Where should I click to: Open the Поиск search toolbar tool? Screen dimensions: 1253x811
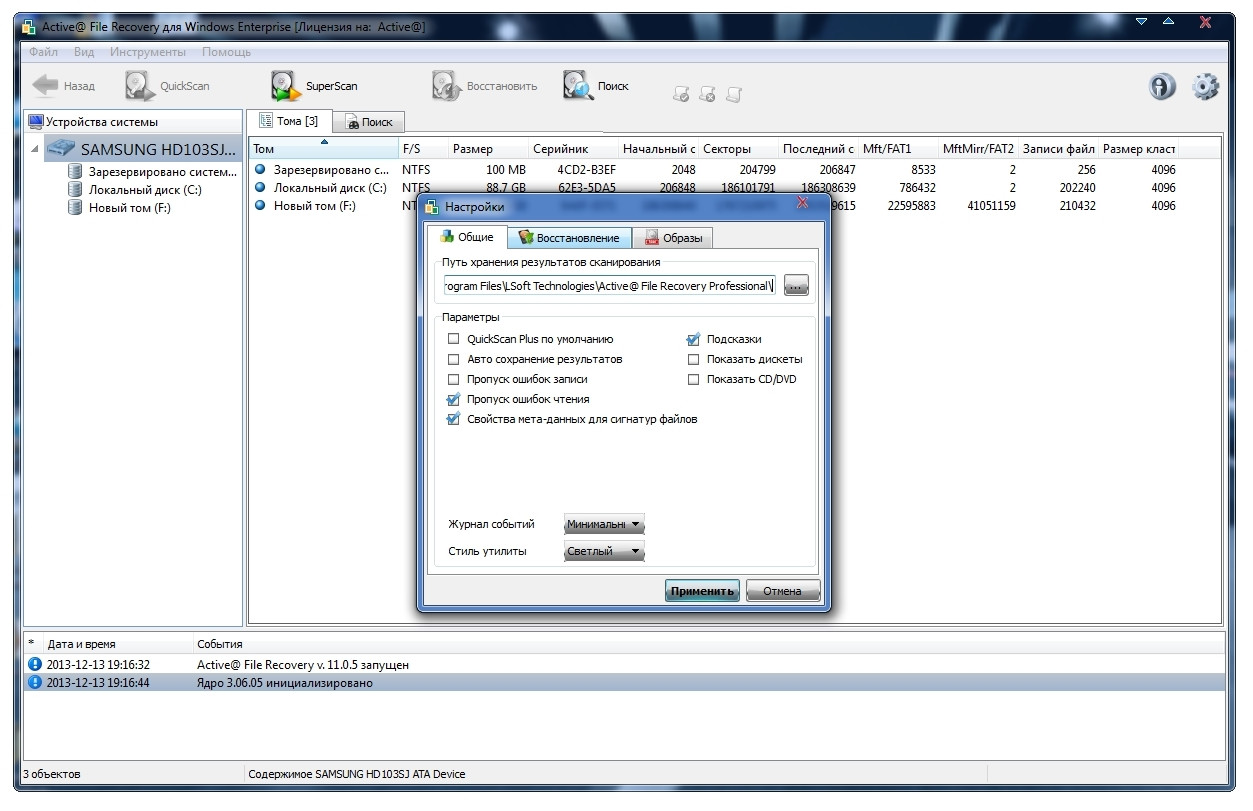(596, 86)
